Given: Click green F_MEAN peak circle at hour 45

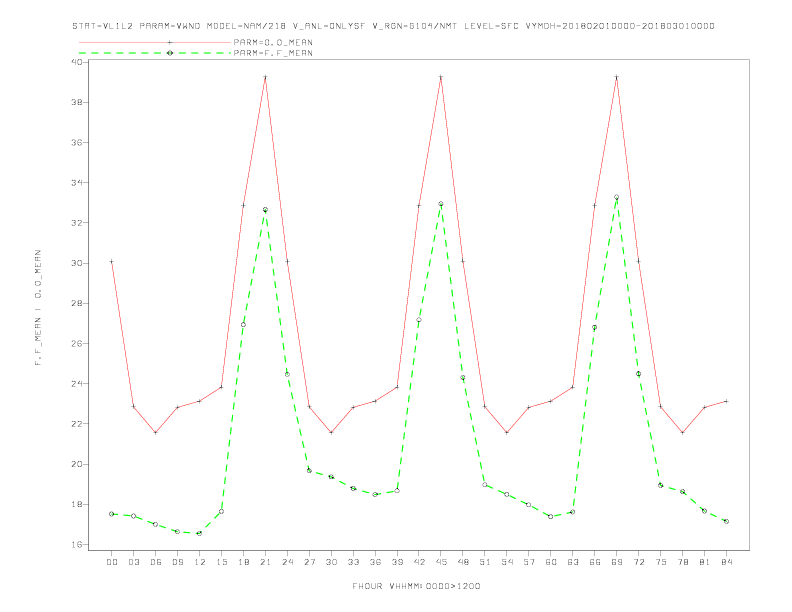Looking at the screenshot, I should pyautogui.click(x=441, y=203).
